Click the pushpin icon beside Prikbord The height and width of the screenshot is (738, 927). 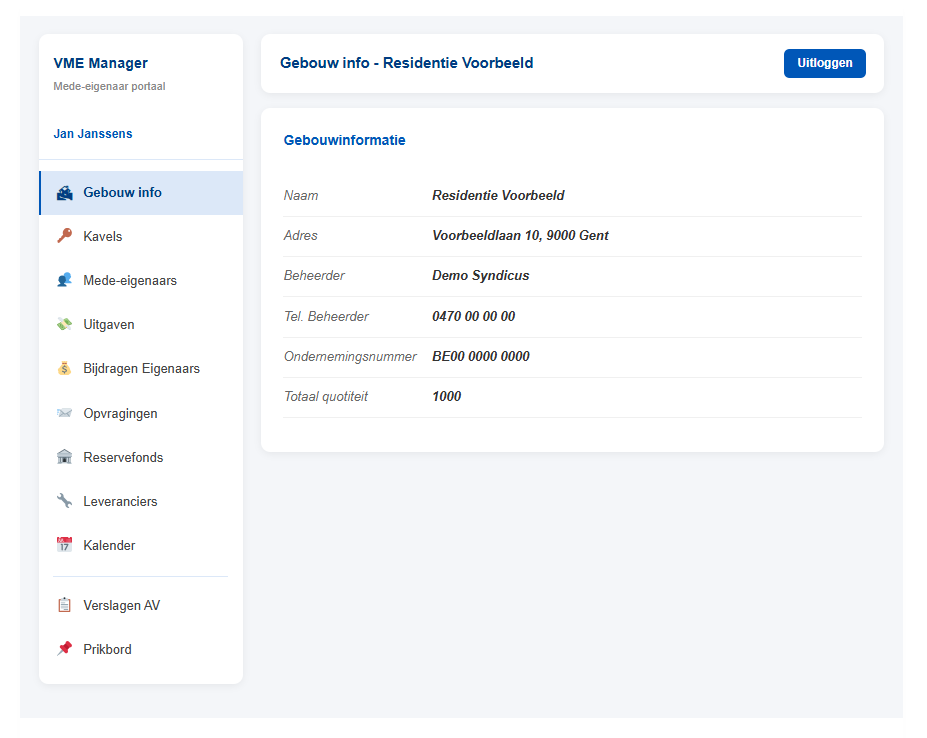click(64, 649)
